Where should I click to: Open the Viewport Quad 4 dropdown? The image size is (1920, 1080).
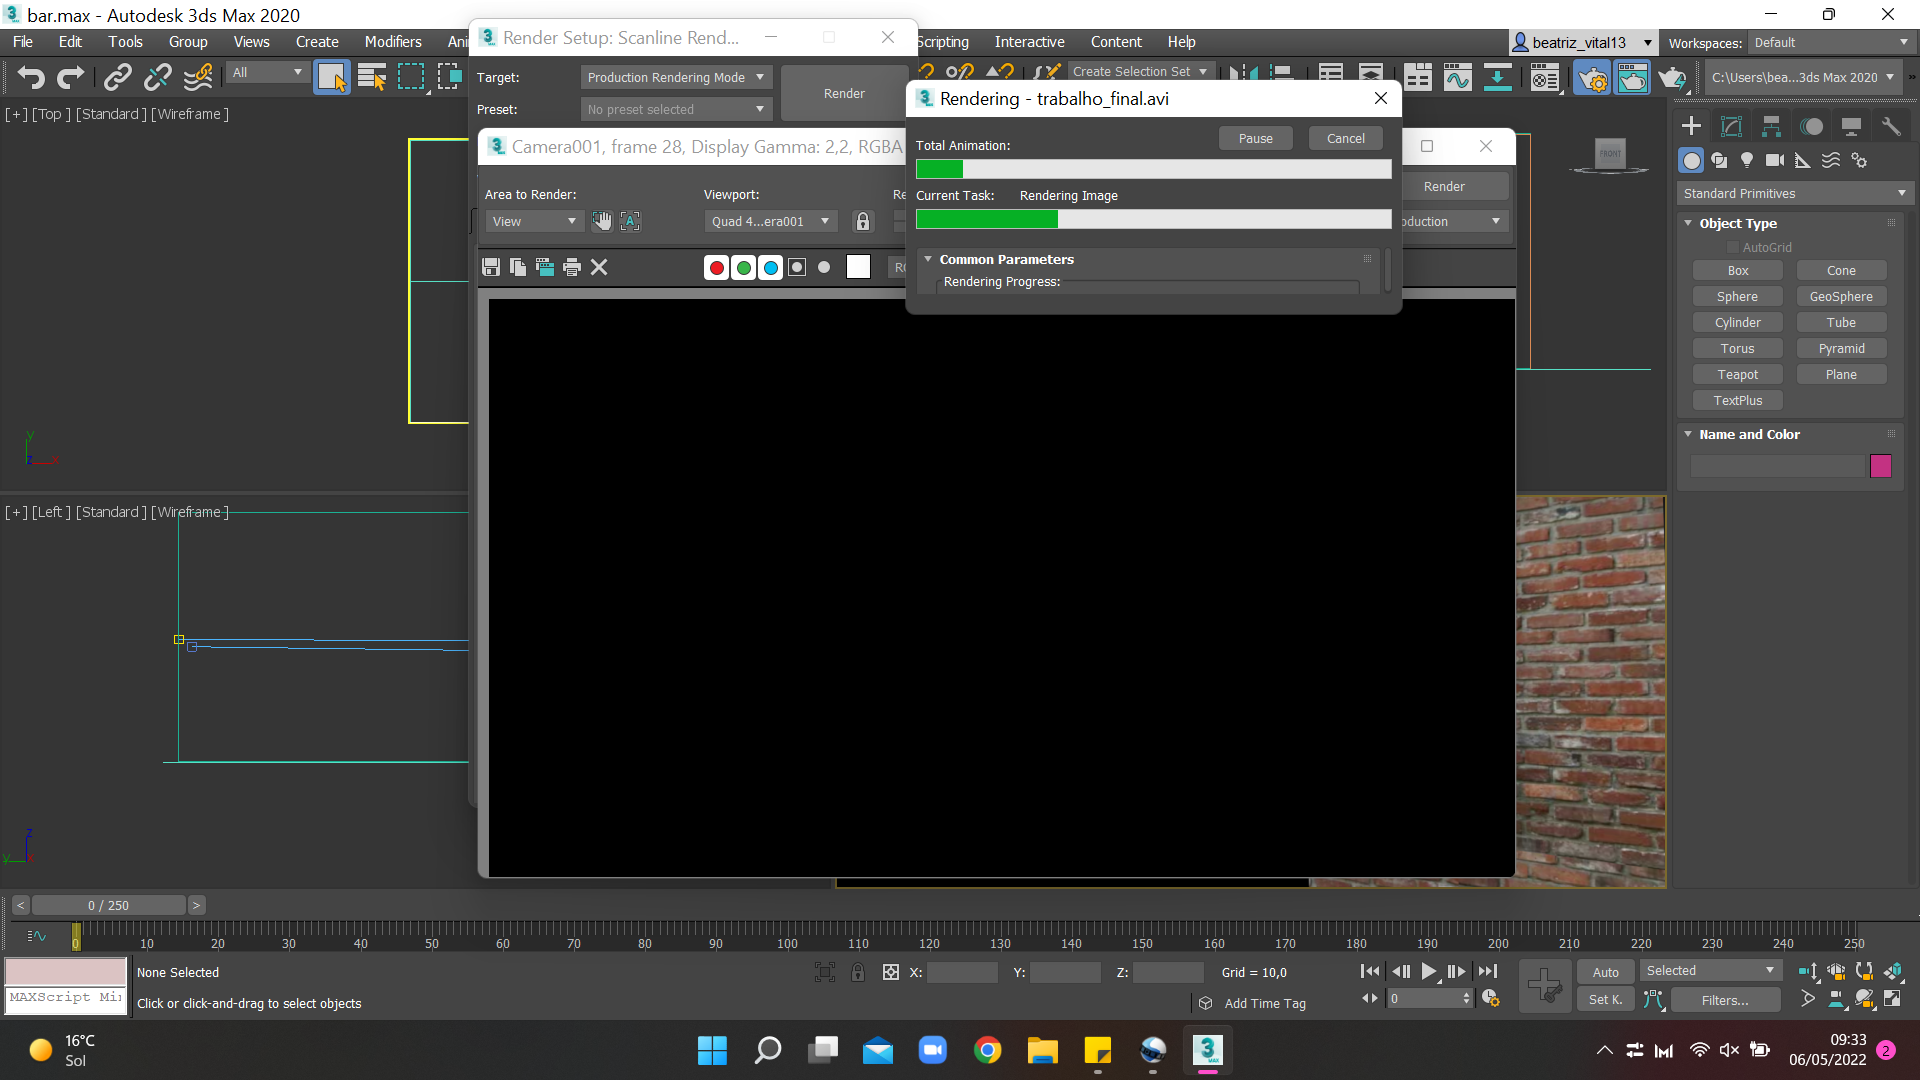[x=770, y=221]
